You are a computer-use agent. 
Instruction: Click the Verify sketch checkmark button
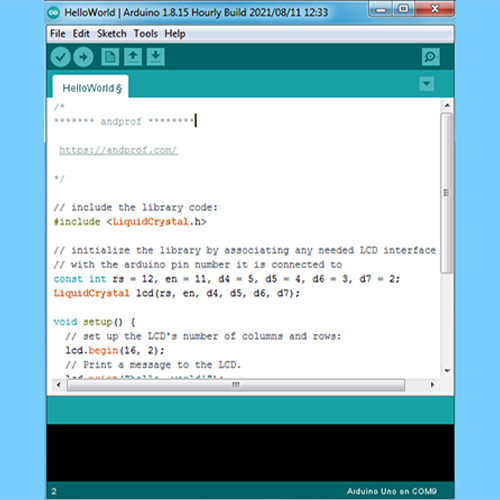click(x=60, y=57)
